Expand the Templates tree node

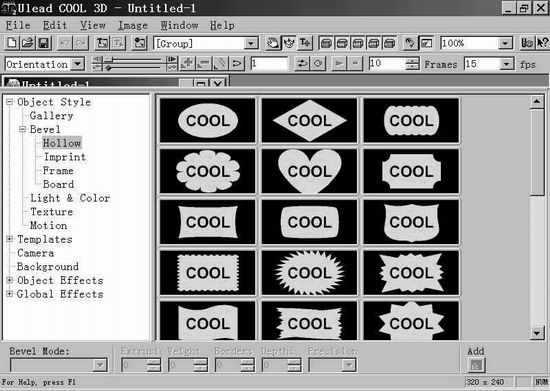[x=10, y=239]
